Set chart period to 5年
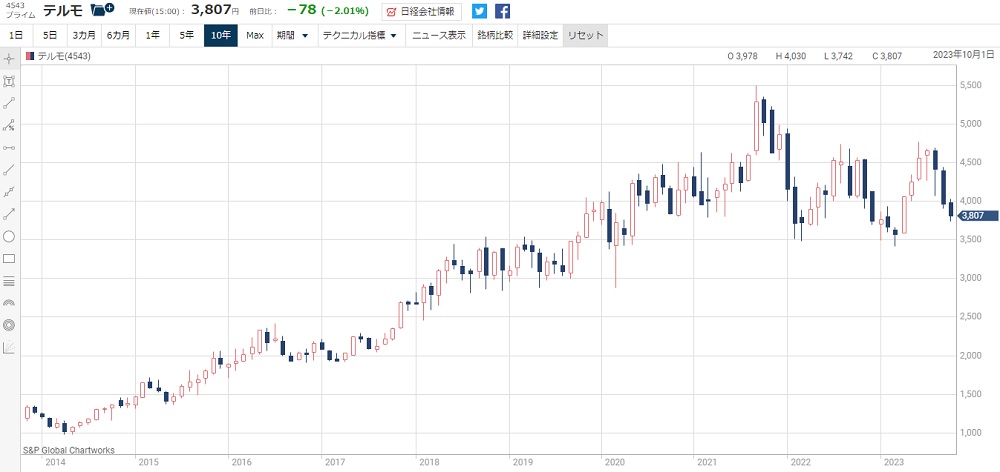Screen dimensions: 1000x472 pyautogui.click(x=187, y=35)
